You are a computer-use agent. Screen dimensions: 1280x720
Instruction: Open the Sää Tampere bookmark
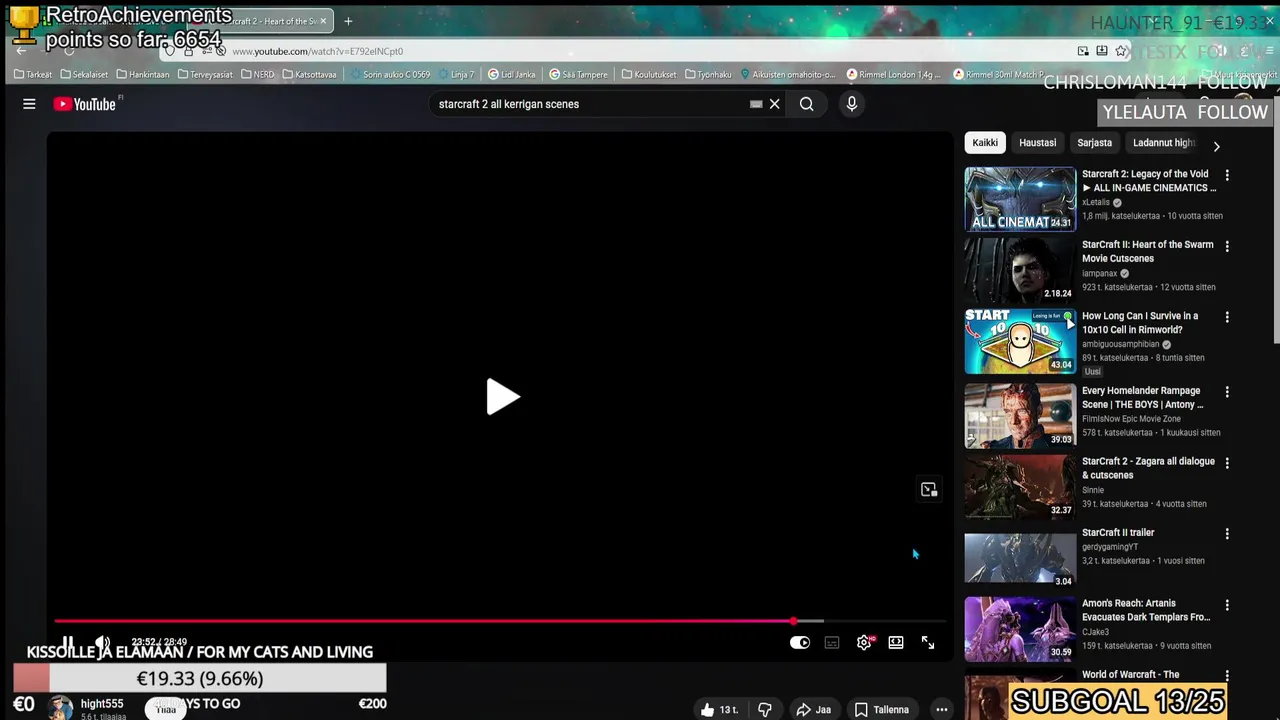(x=578, y=74)
